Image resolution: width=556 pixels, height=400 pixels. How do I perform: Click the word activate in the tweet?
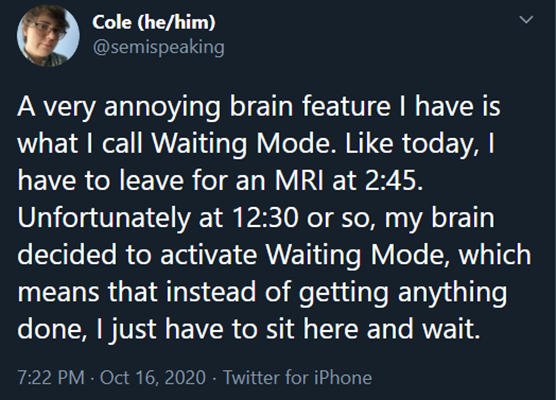point(208,255)
